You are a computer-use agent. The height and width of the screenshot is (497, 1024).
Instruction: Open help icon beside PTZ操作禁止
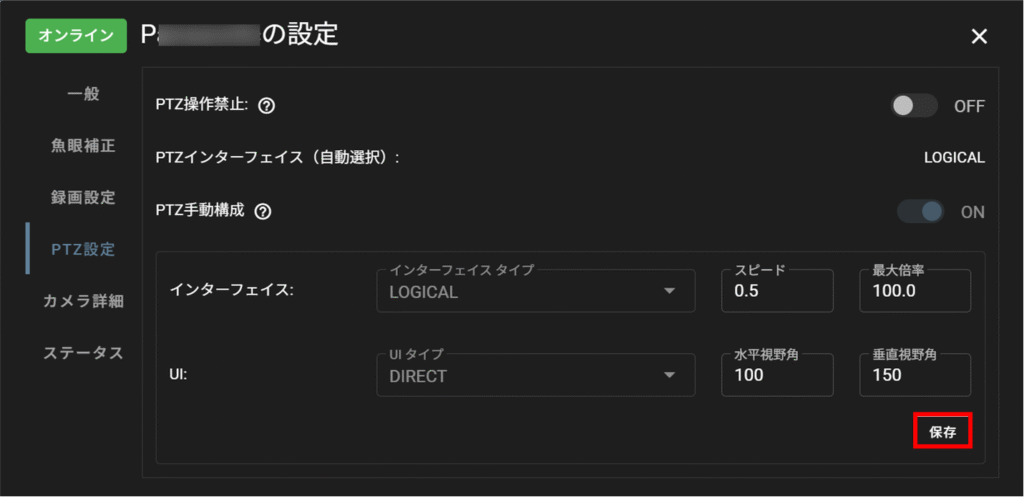tap(266, 106)
